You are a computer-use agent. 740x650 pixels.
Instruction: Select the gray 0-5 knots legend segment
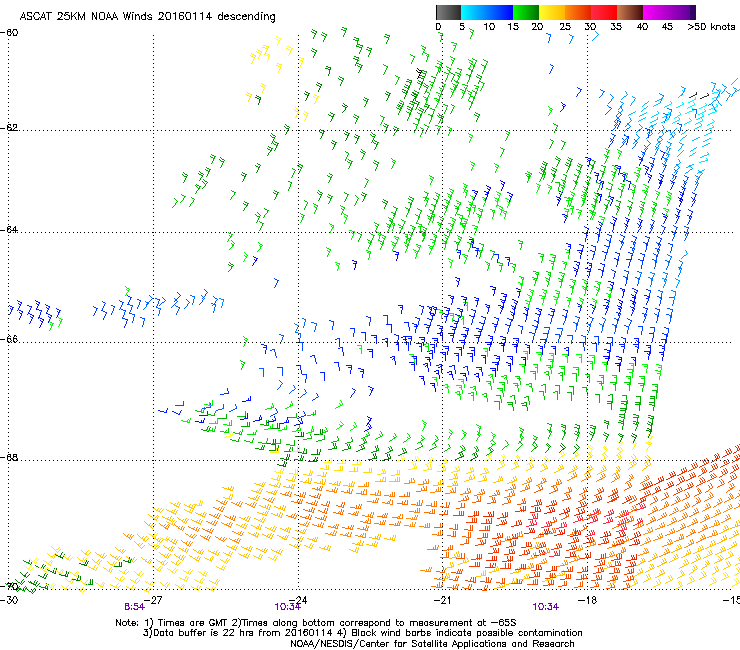coord(448,12)
